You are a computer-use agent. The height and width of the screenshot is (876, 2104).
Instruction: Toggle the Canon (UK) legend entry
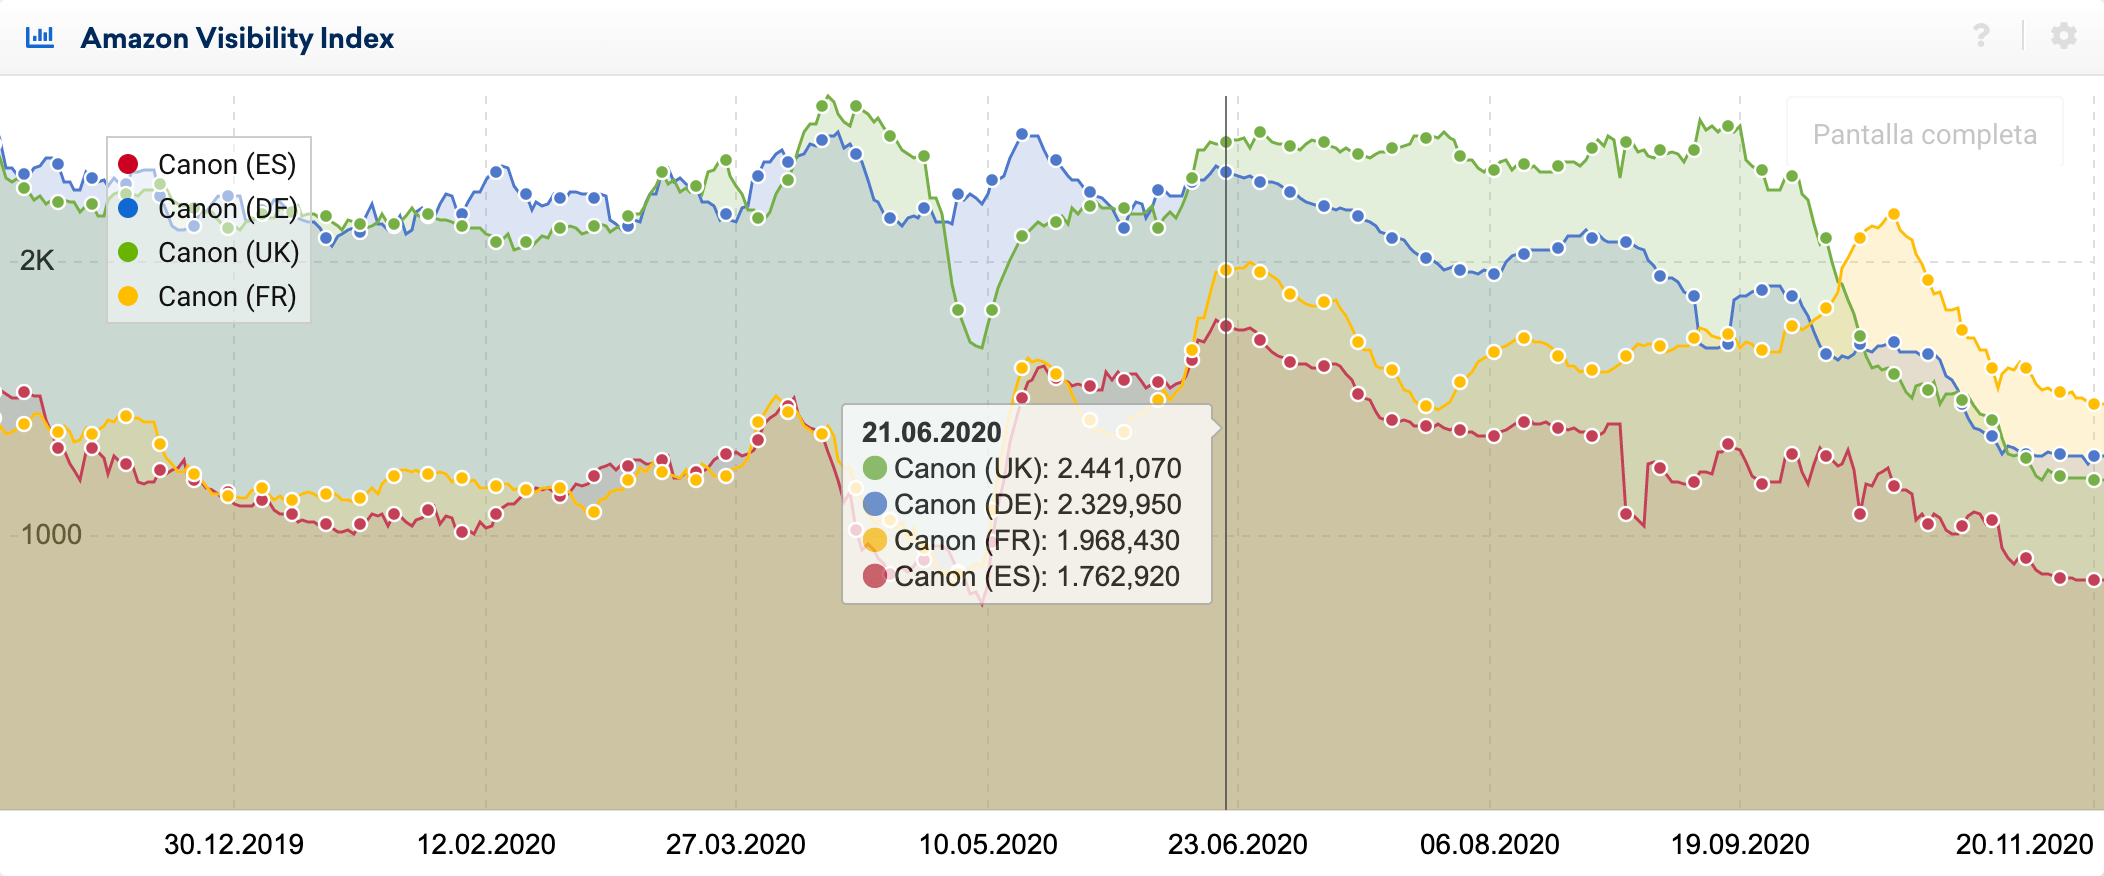[x=228, y=252]
